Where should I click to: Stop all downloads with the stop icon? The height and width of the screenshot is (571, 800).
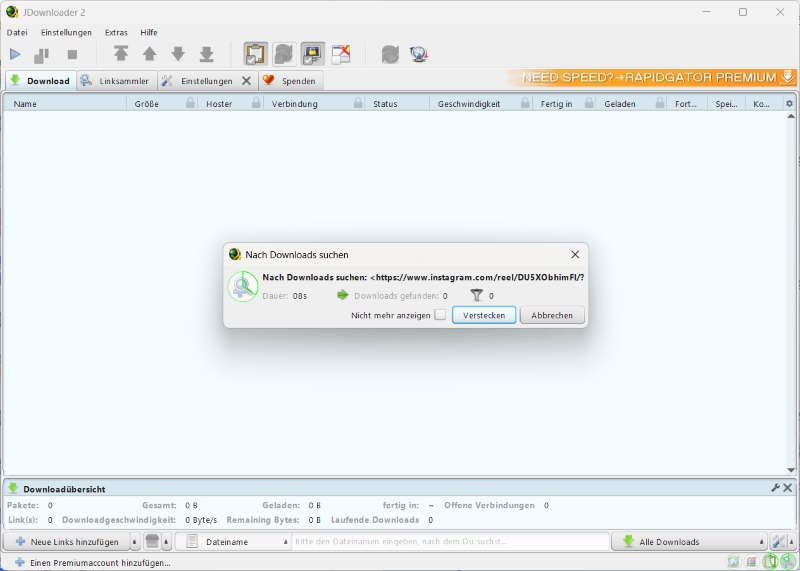pyautogui.click(x=72, y=54)
